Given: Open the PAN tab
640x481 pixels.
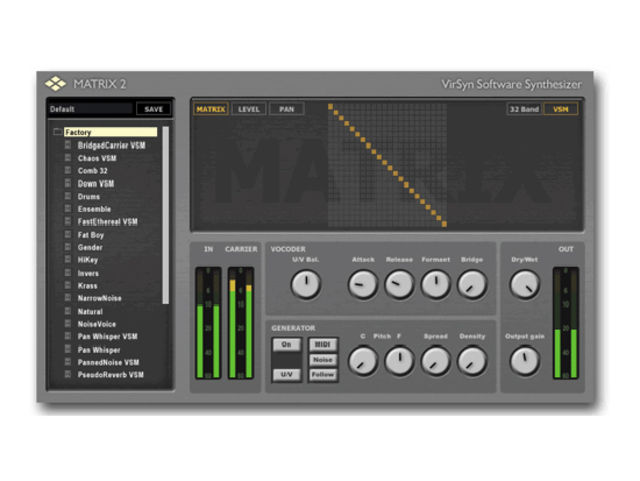Looking at the screenshot, I should point(287,109).
